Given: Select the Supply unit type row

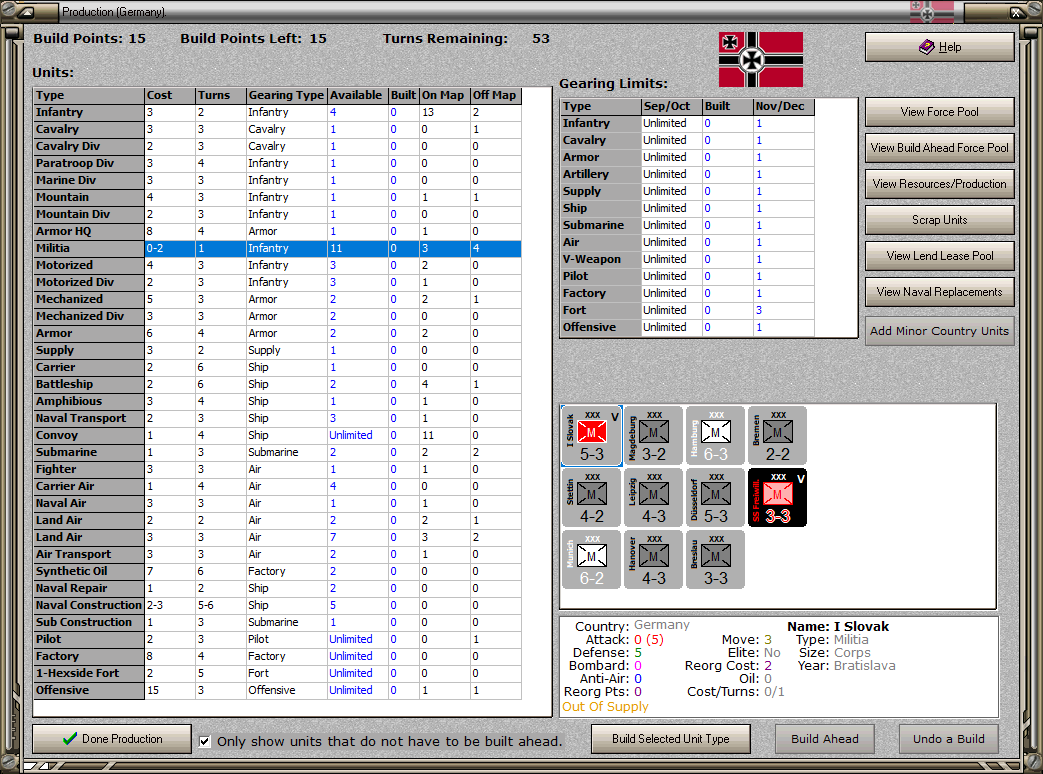Looking at the screenshot, I should point(277,350).
